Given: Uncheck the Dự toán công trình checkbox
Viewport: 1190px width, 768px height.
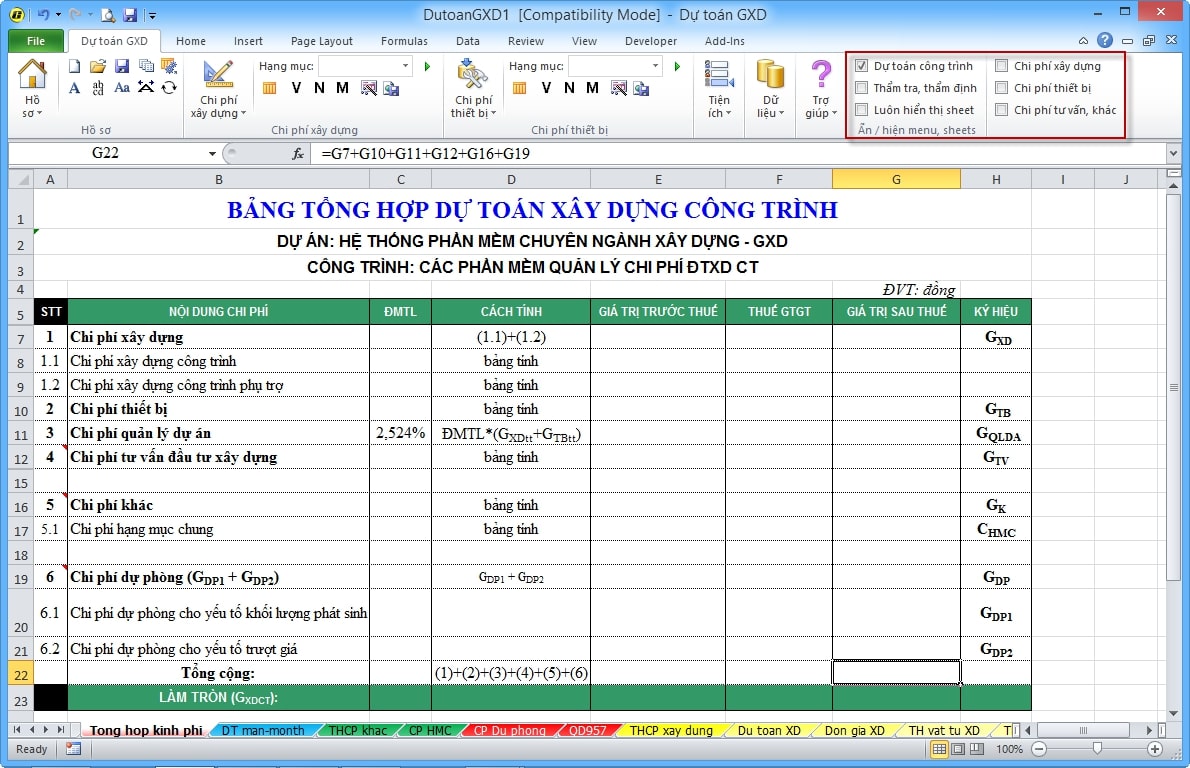Looking at the screenshot, I should (x=862, y=66).
